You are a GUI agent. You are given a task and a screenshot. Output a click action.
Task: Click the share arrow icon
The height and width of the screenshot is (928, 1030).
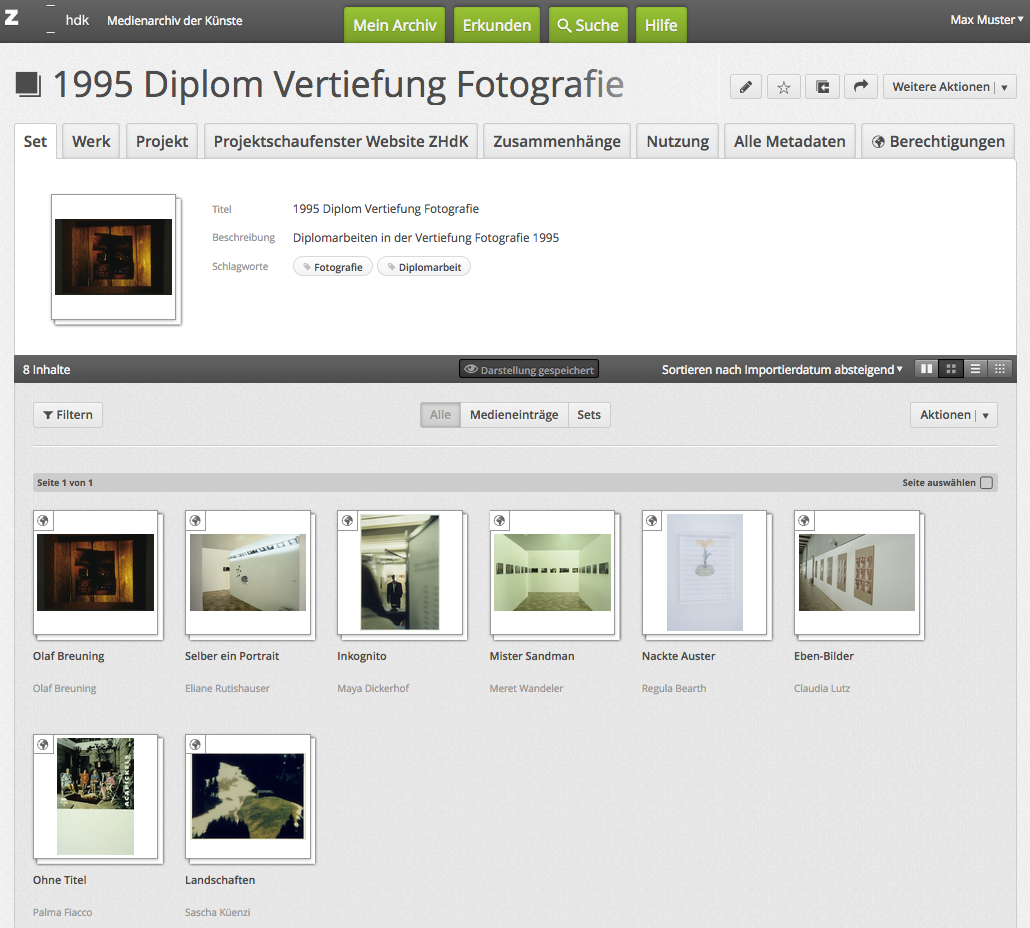click(860, 87)
